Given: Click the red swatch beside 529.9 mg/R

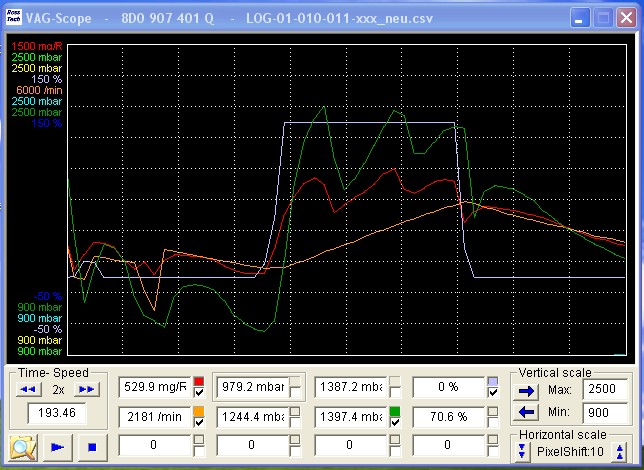Looking at the screenshot, I should pos(199,382).
